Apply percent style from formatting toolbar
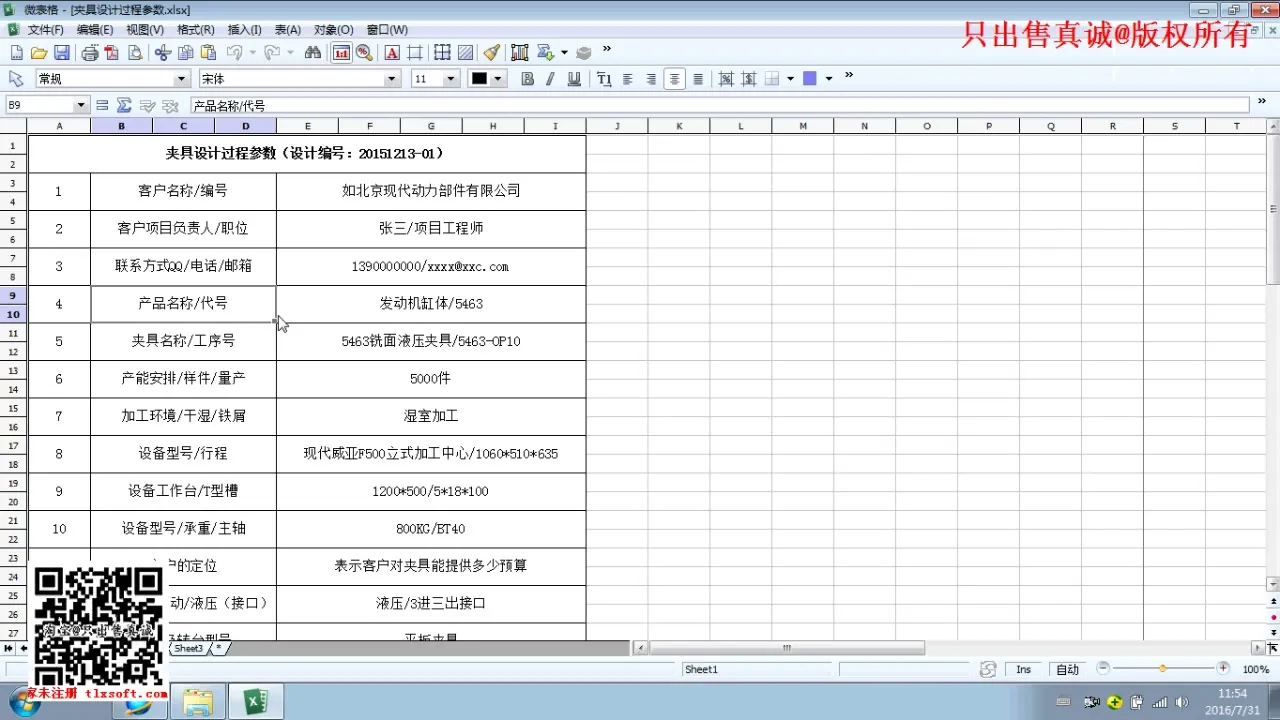This screenshot has height=720, width=1280. (x=725, y=78)
